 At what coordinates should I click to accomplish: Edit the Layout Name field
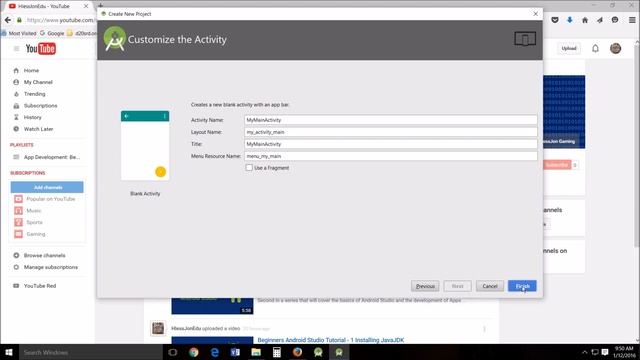click(391, 132)
